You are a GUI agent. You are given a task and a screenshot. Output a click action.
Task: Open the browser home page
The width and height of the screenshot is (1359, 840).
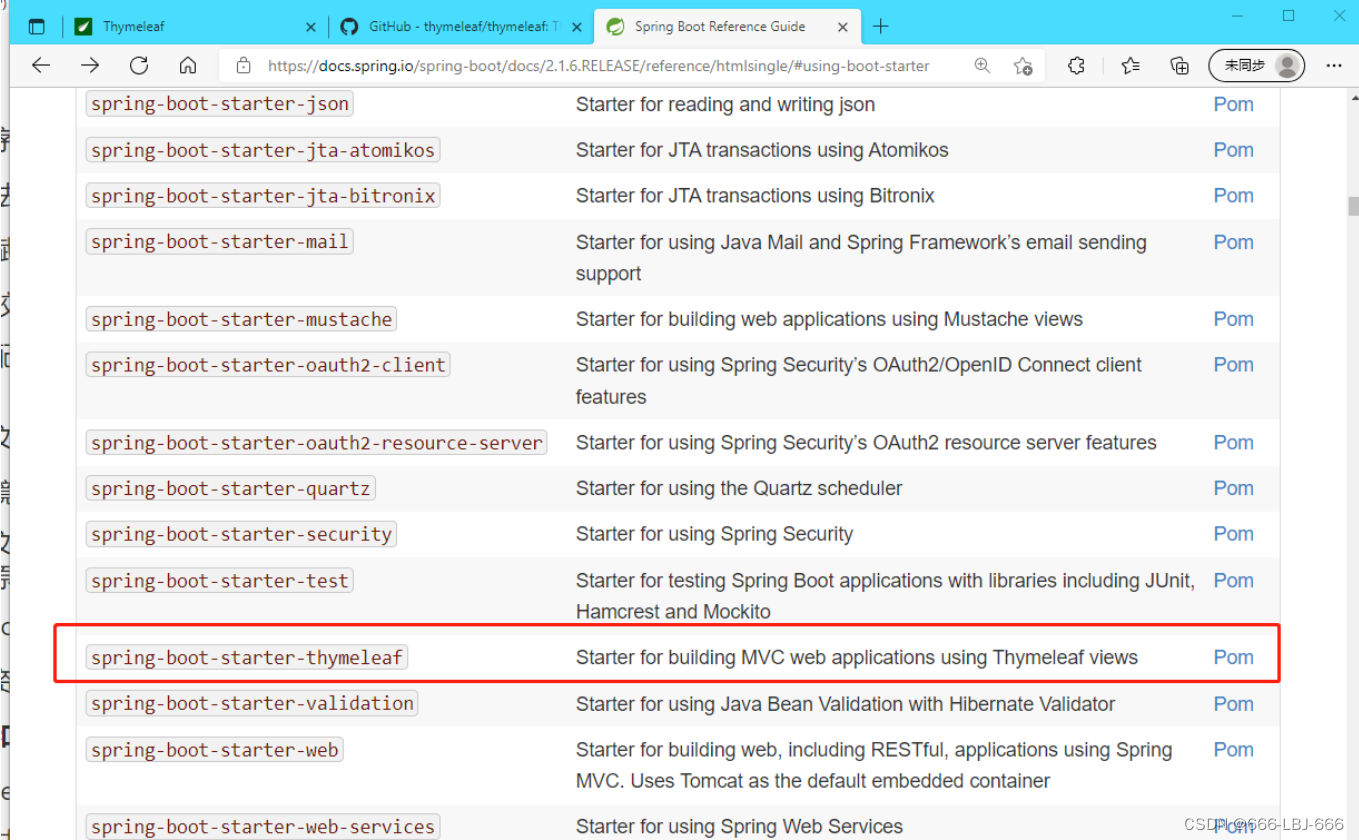pyautogui.click(x=188, y=66)
